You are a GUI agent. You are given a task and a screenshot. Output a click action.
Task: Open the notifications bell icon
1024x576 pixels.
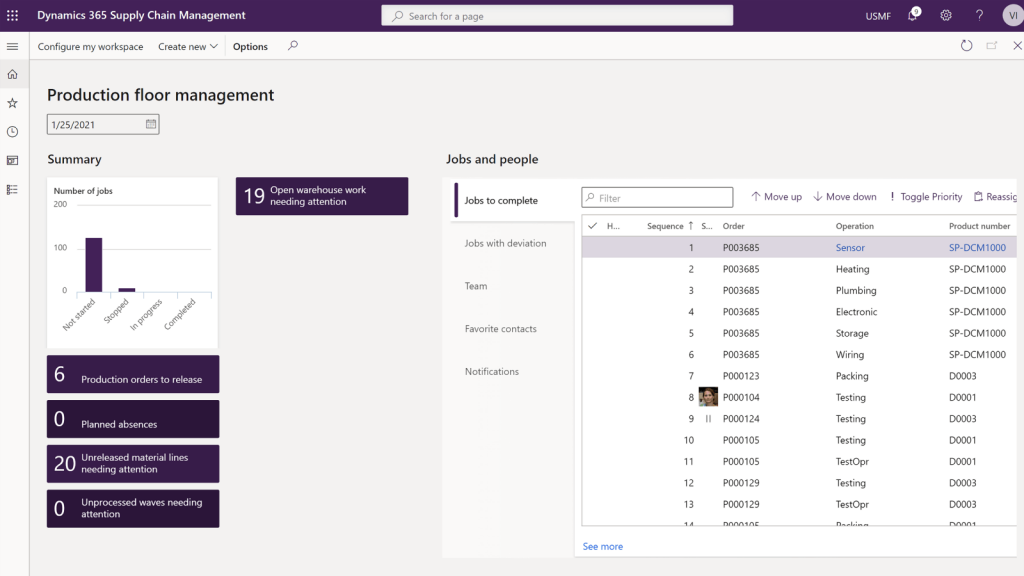pos(913,16)
